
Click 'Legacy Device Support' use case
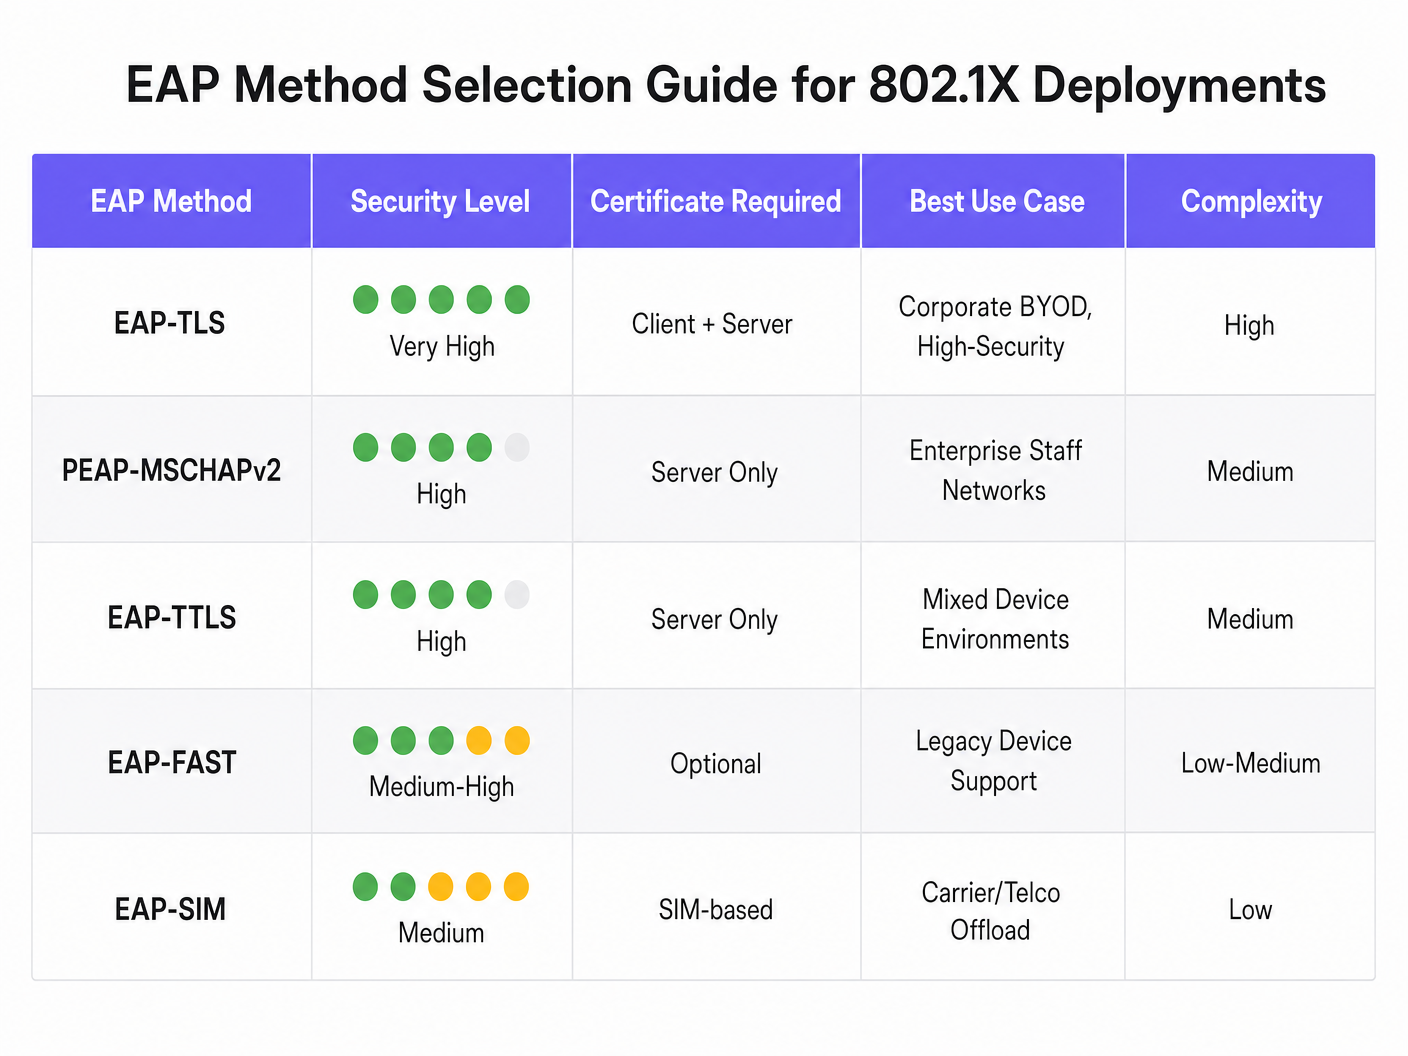click(993, 761)
